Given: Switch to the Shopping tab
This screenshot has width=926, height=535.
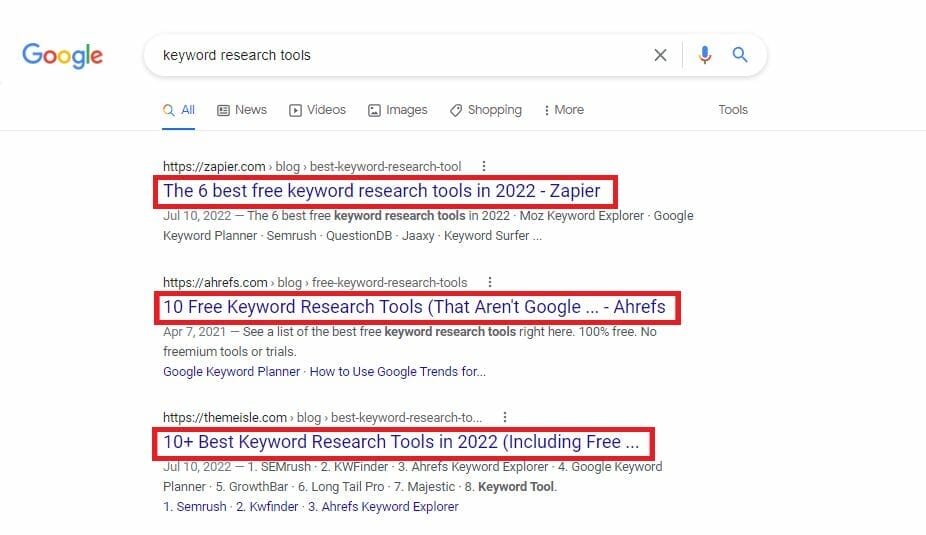Looking at the screenshot, I should 485,110.
